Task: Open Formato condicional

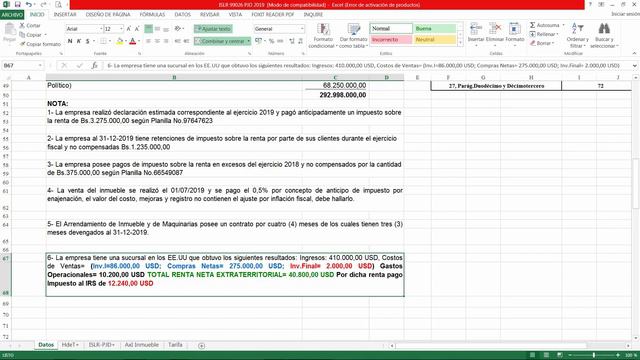Action: point(323,36)
